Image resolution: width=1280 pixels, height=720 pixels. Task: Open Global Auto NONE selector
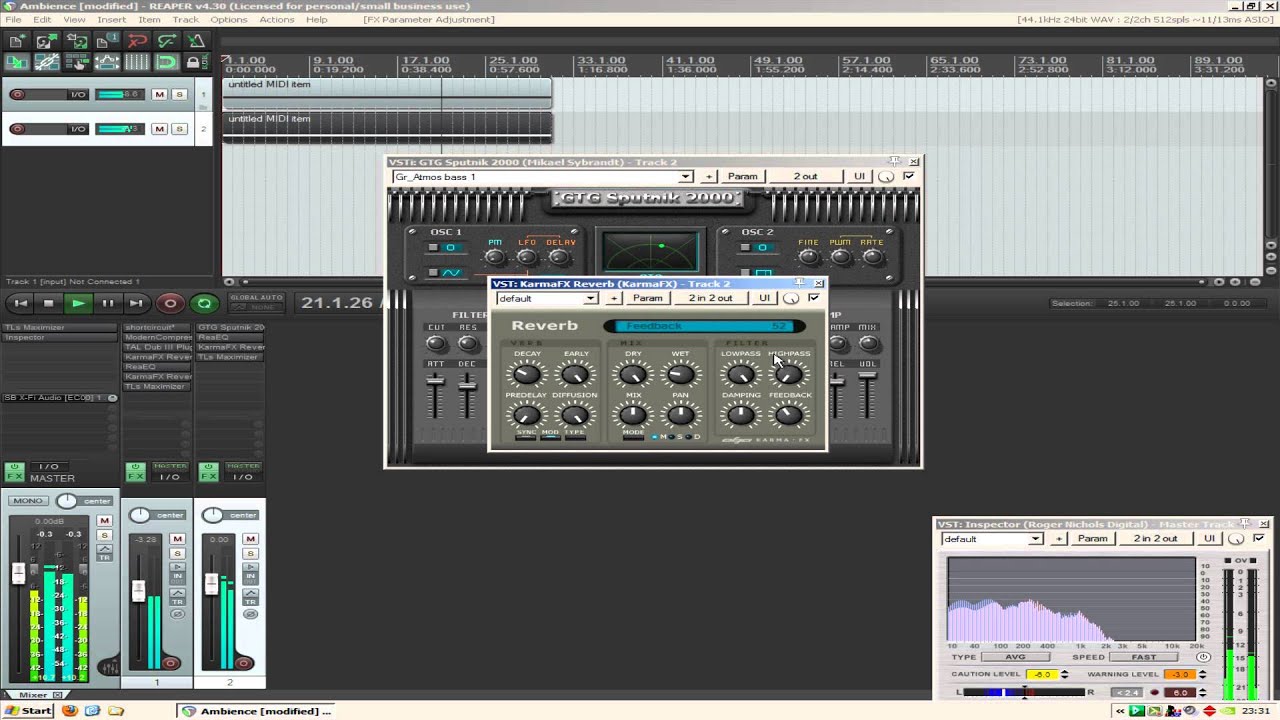[x=255, y=307]
